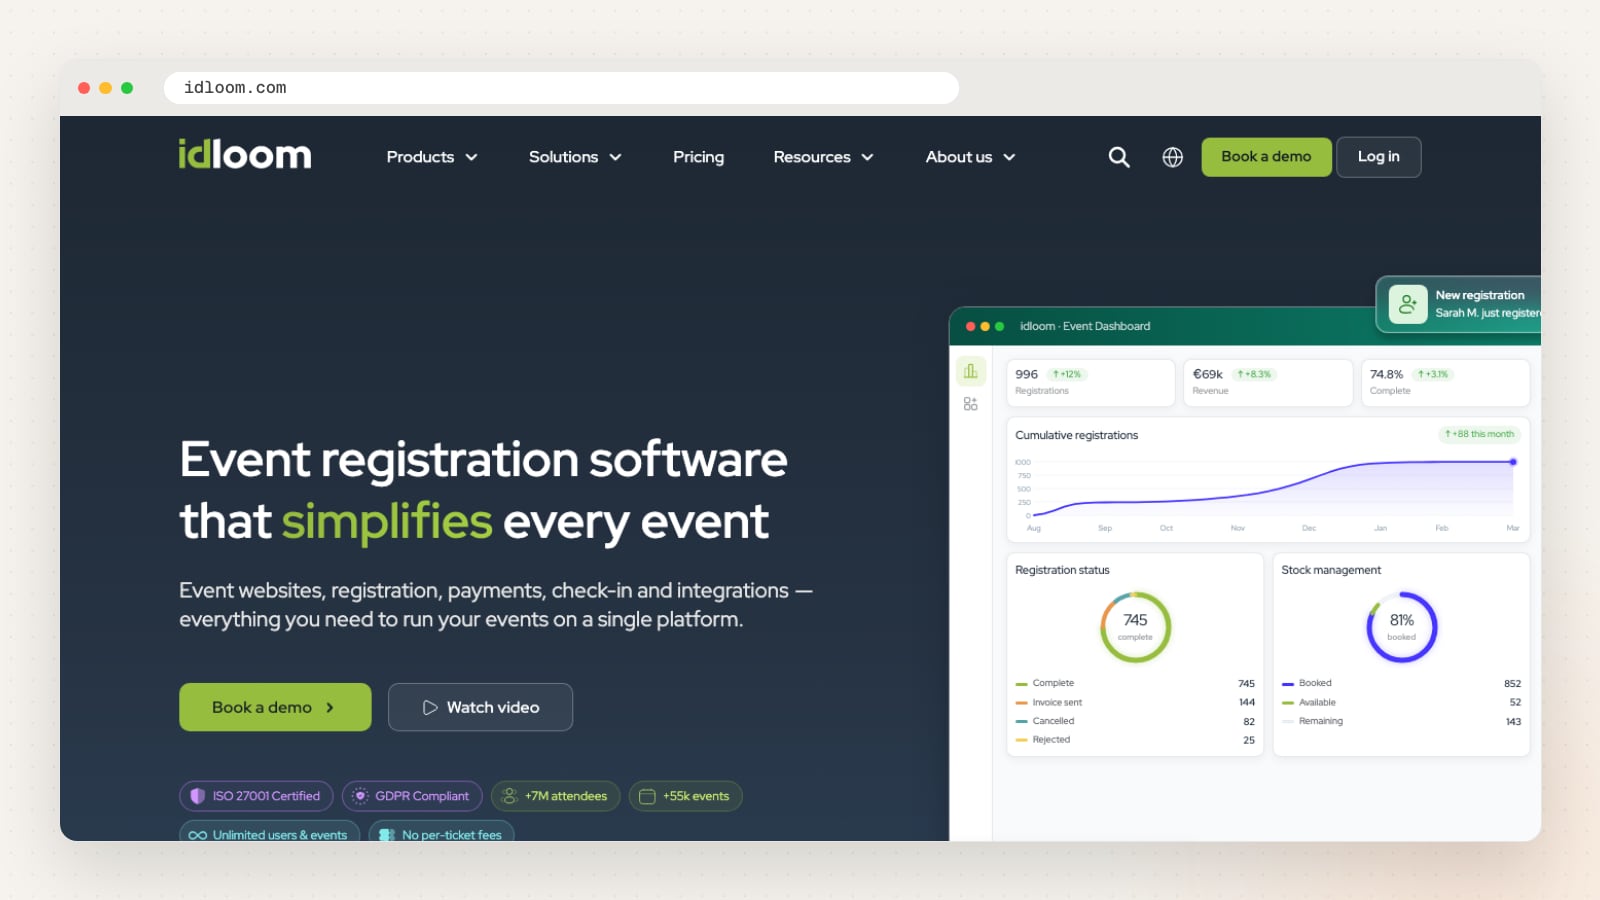Click the GDPR Compliant badge icon

[x=360, y=796]
